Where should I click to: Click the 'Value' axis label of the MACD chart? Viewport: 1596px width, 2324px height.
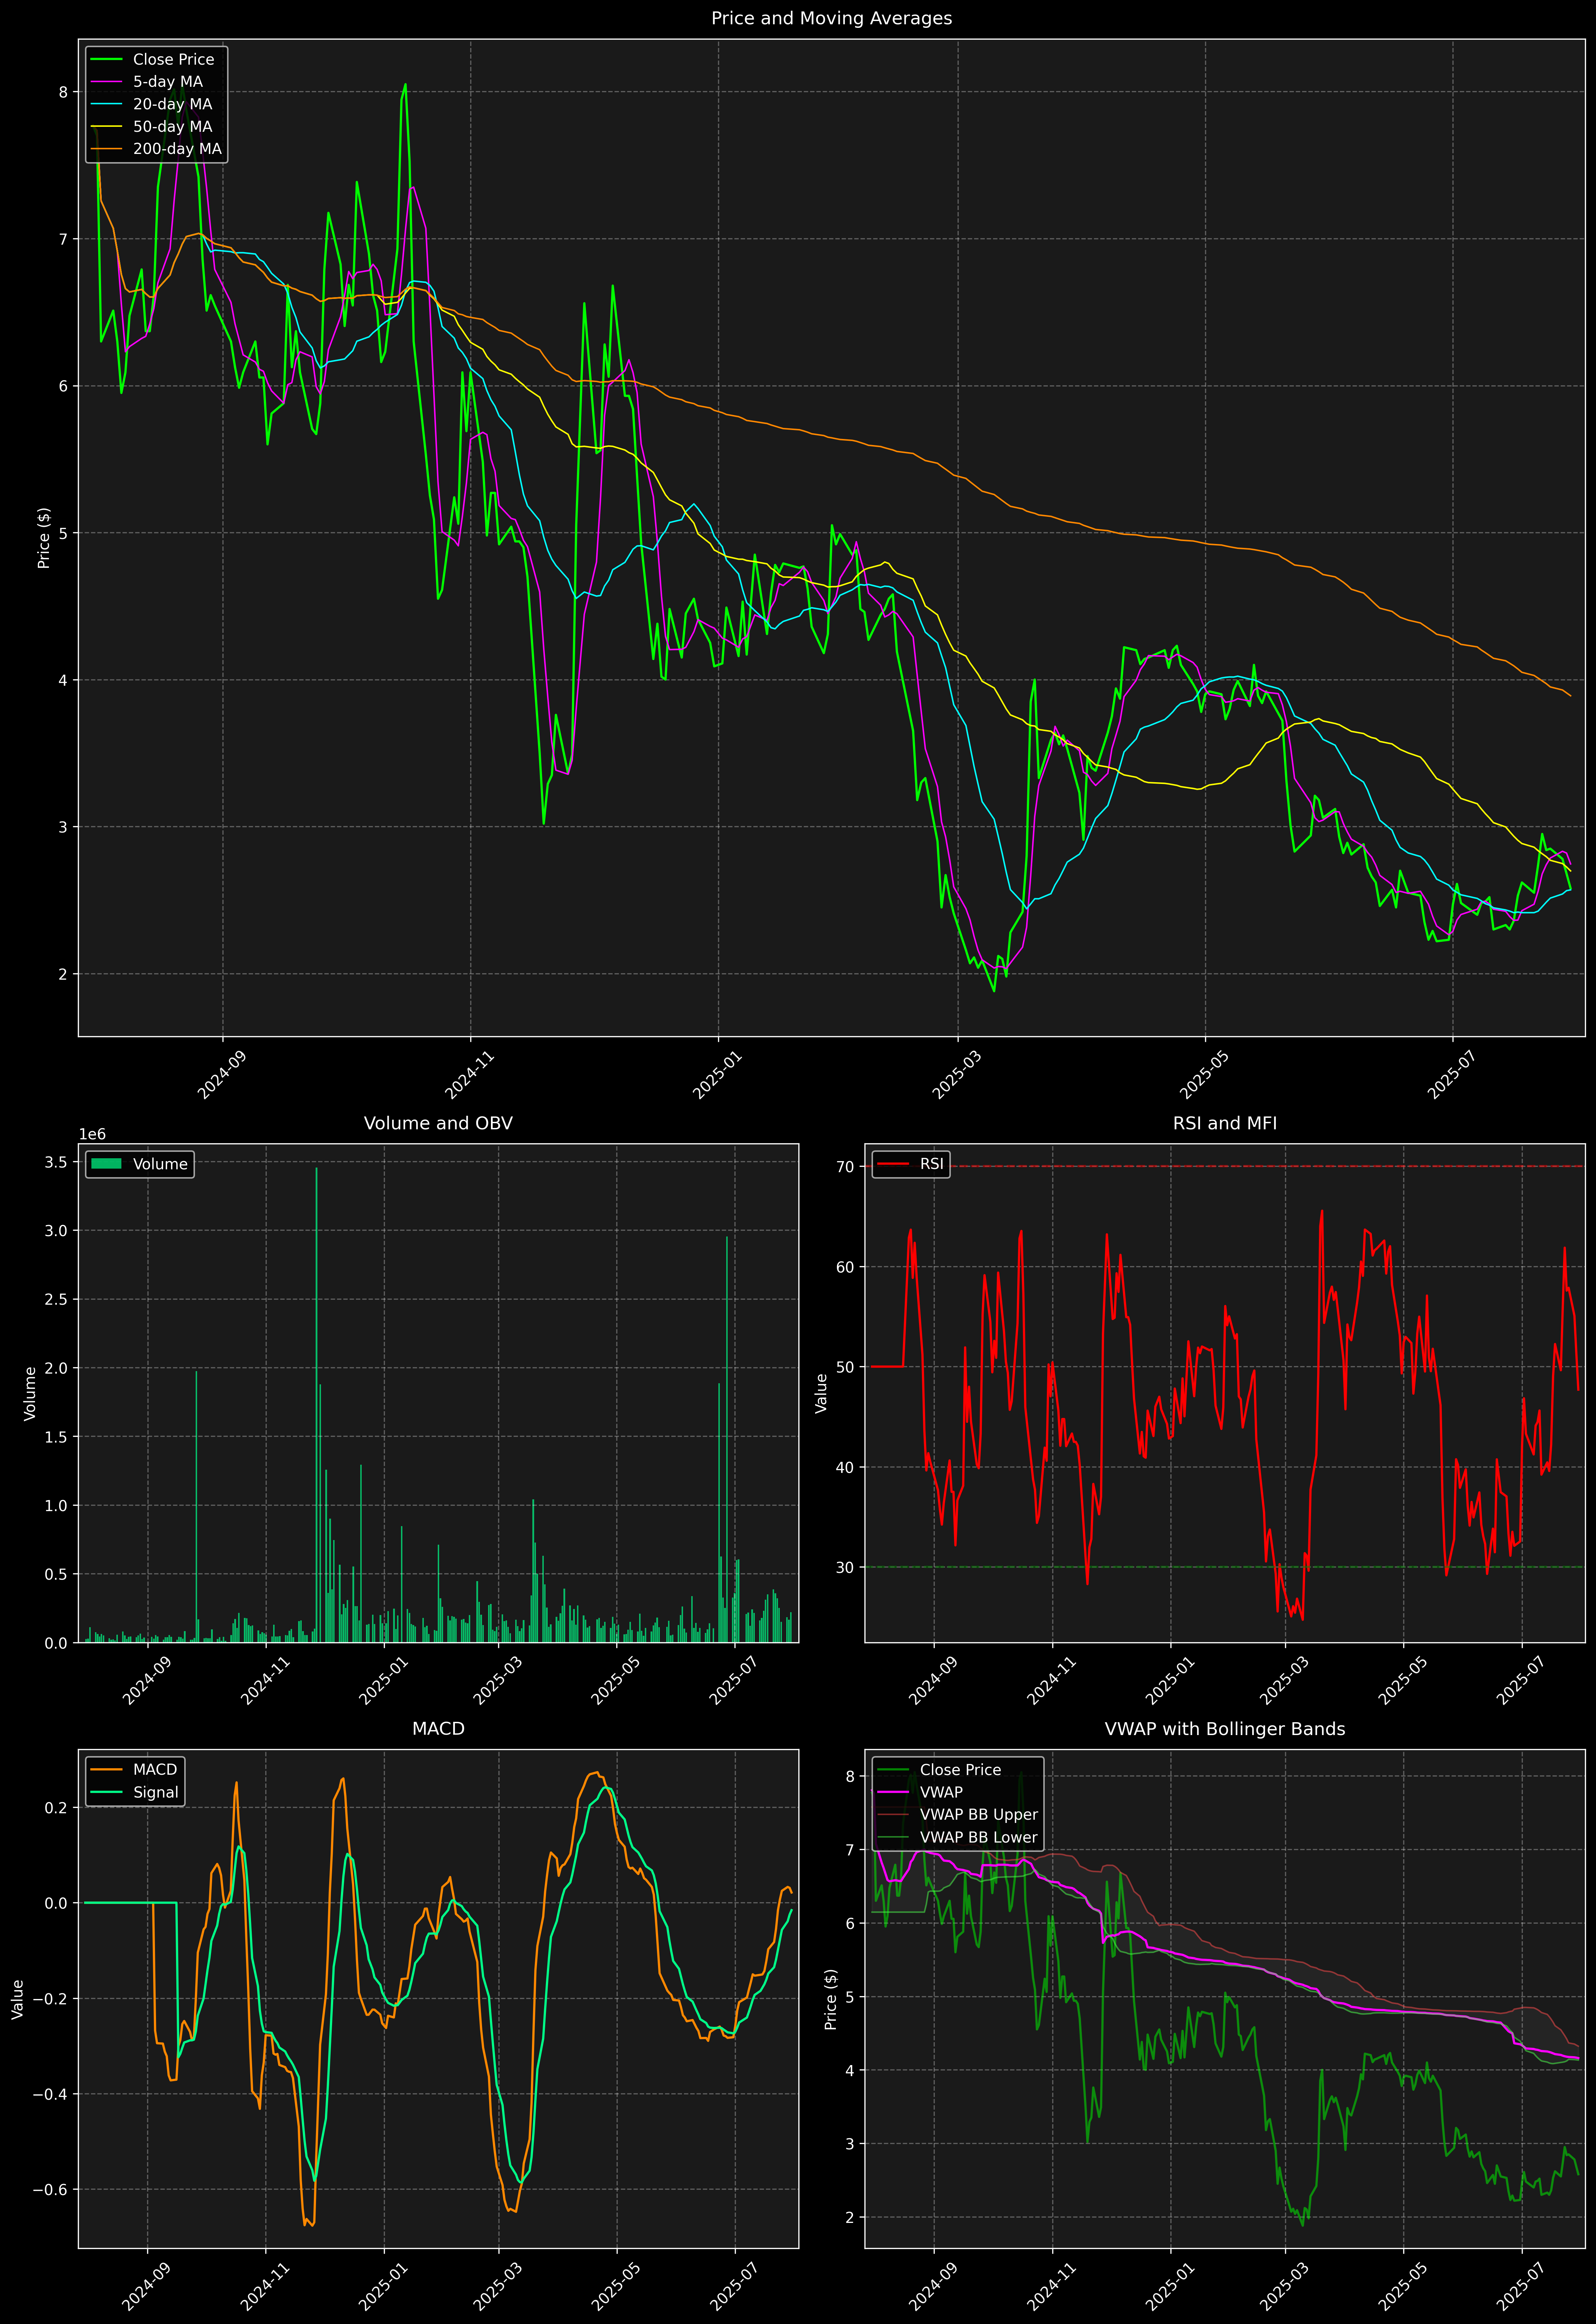[x=17, y=1999]
